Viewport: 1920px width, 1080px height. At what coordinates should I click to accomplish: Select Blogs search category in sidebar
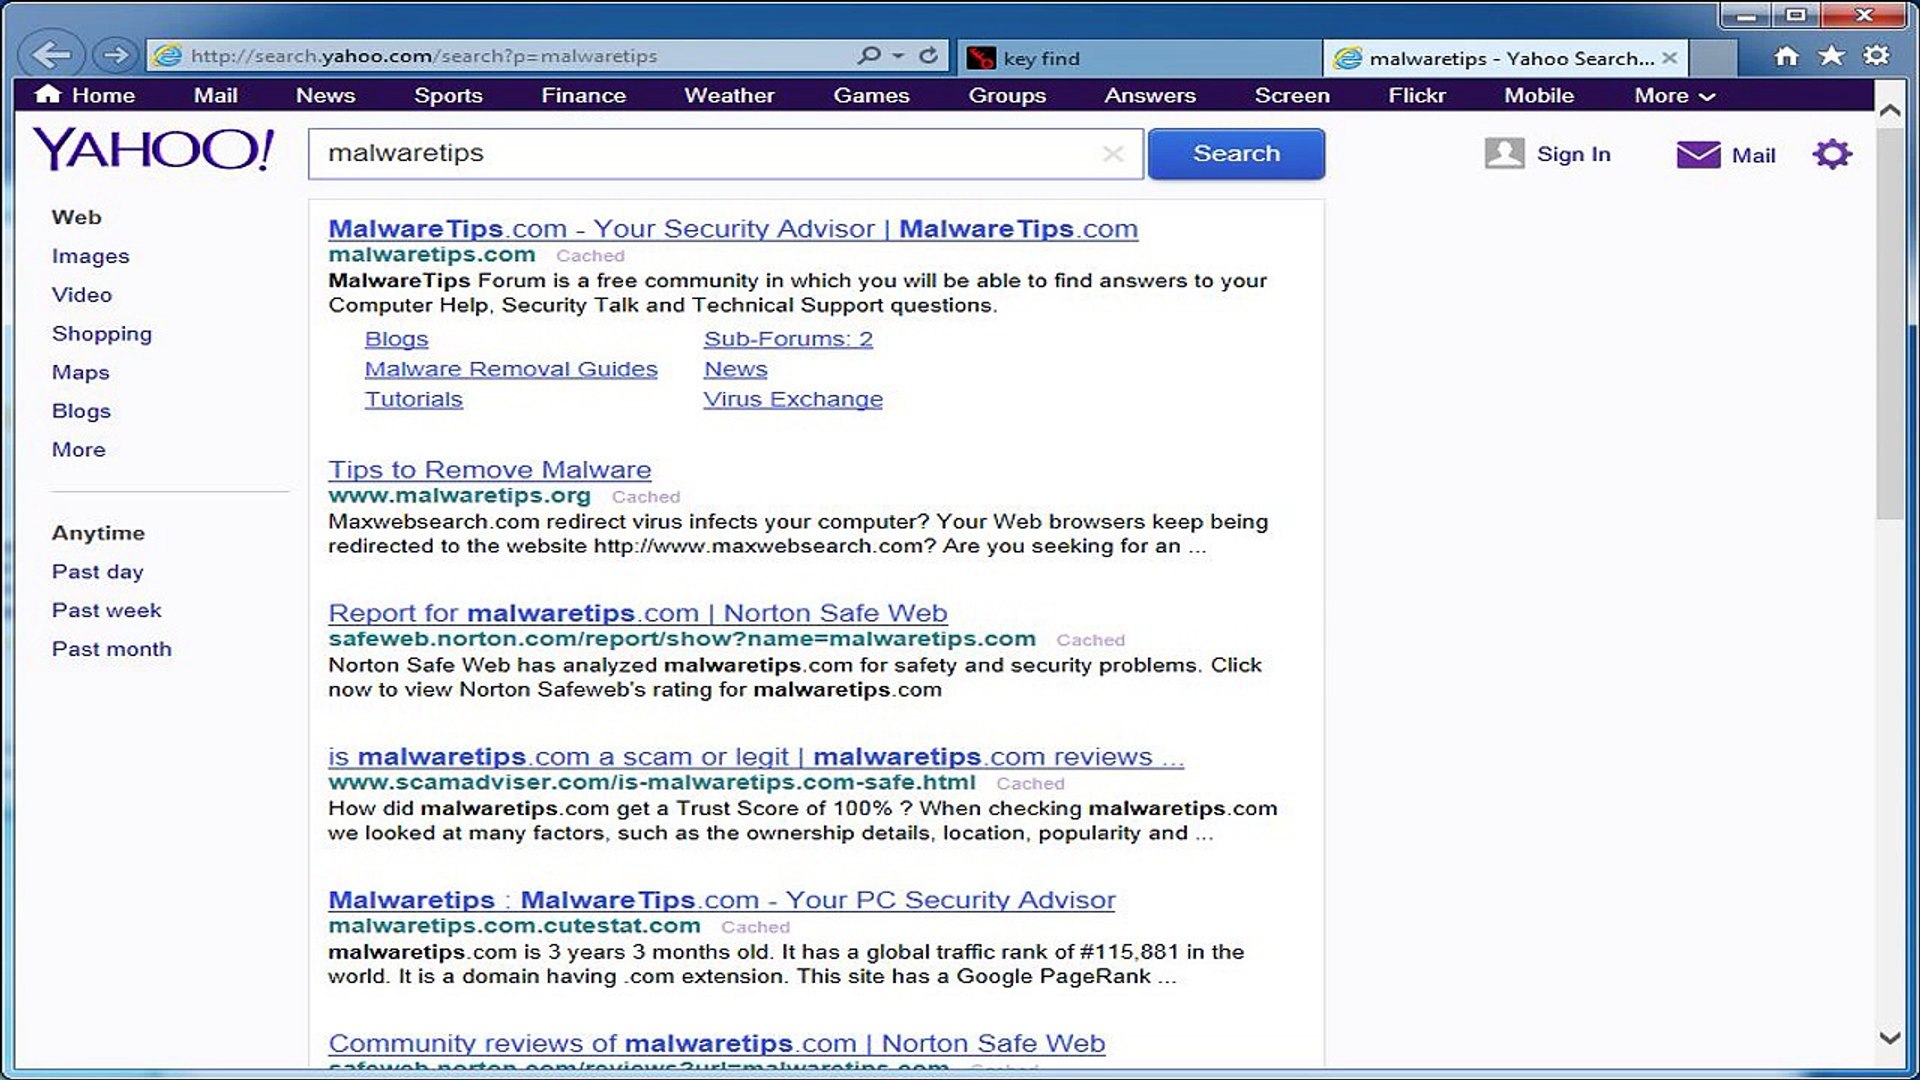coord(81,411)
